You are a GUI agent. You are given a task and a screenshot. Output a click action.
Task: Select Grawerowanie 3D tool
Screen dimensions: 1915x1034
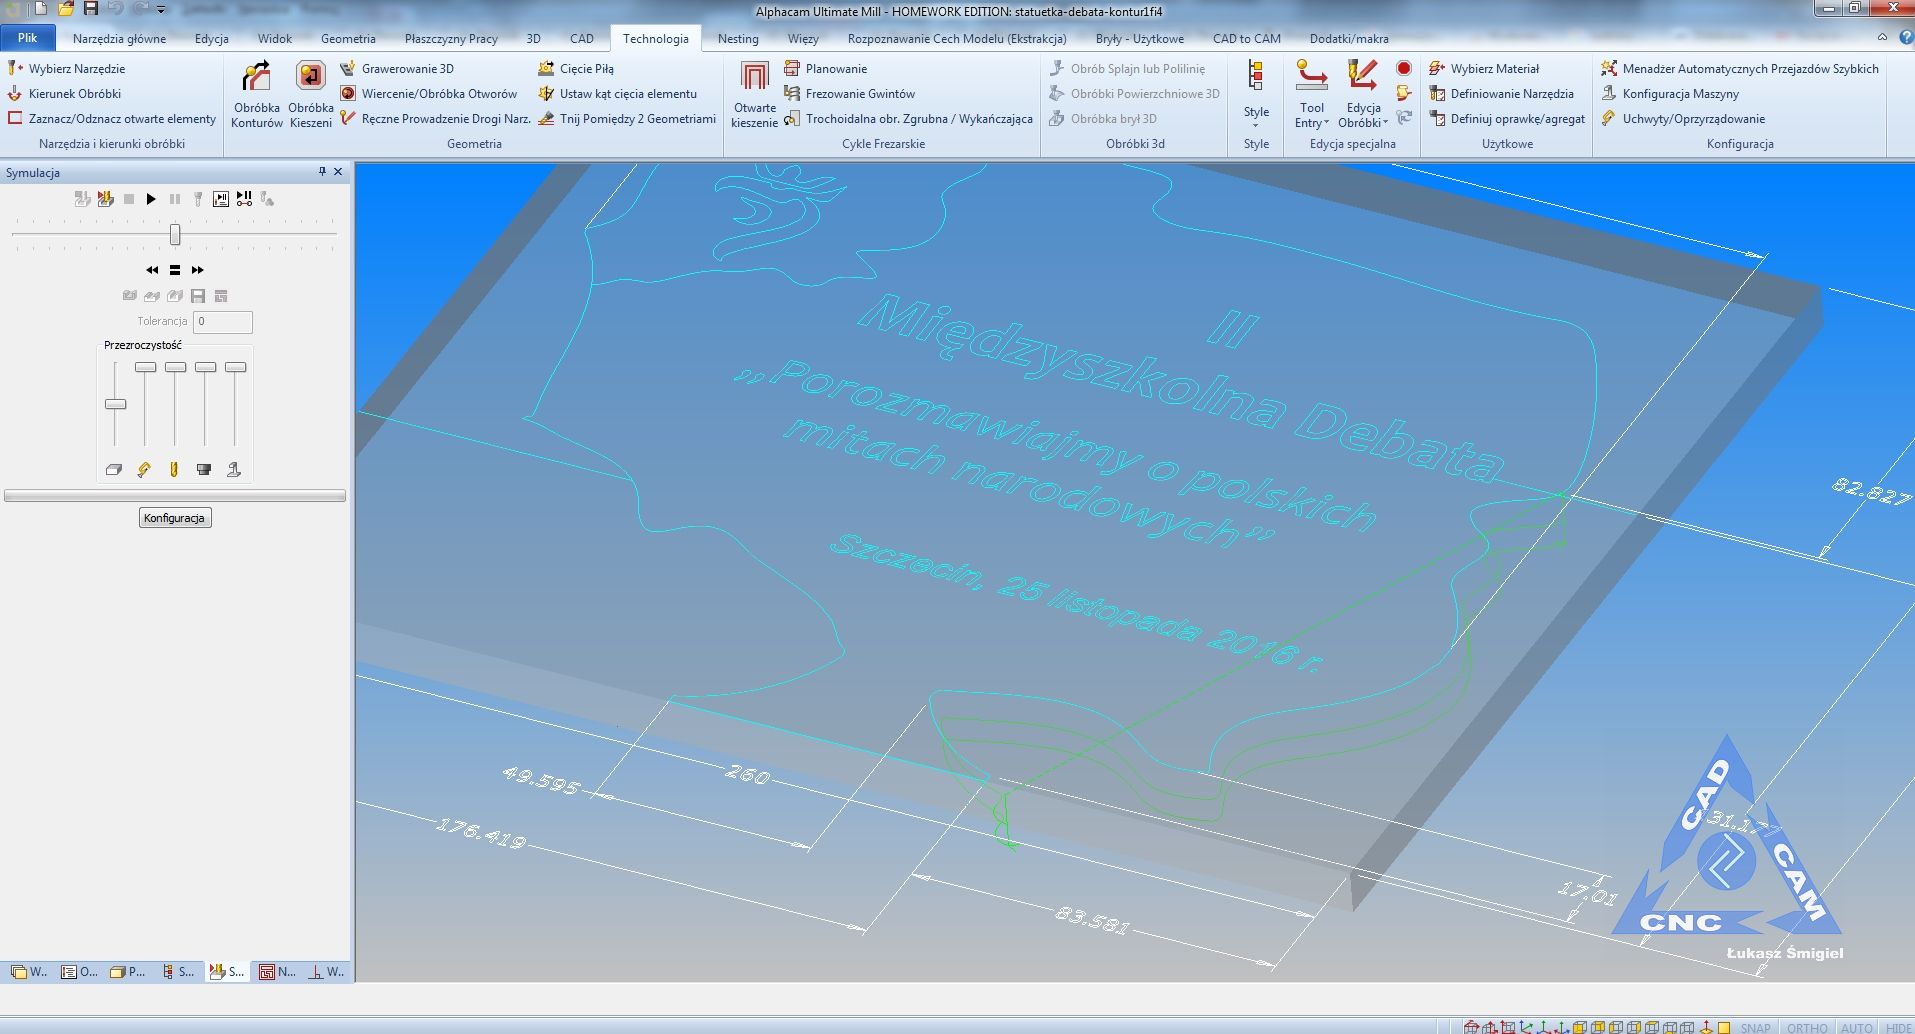(397, 68)
